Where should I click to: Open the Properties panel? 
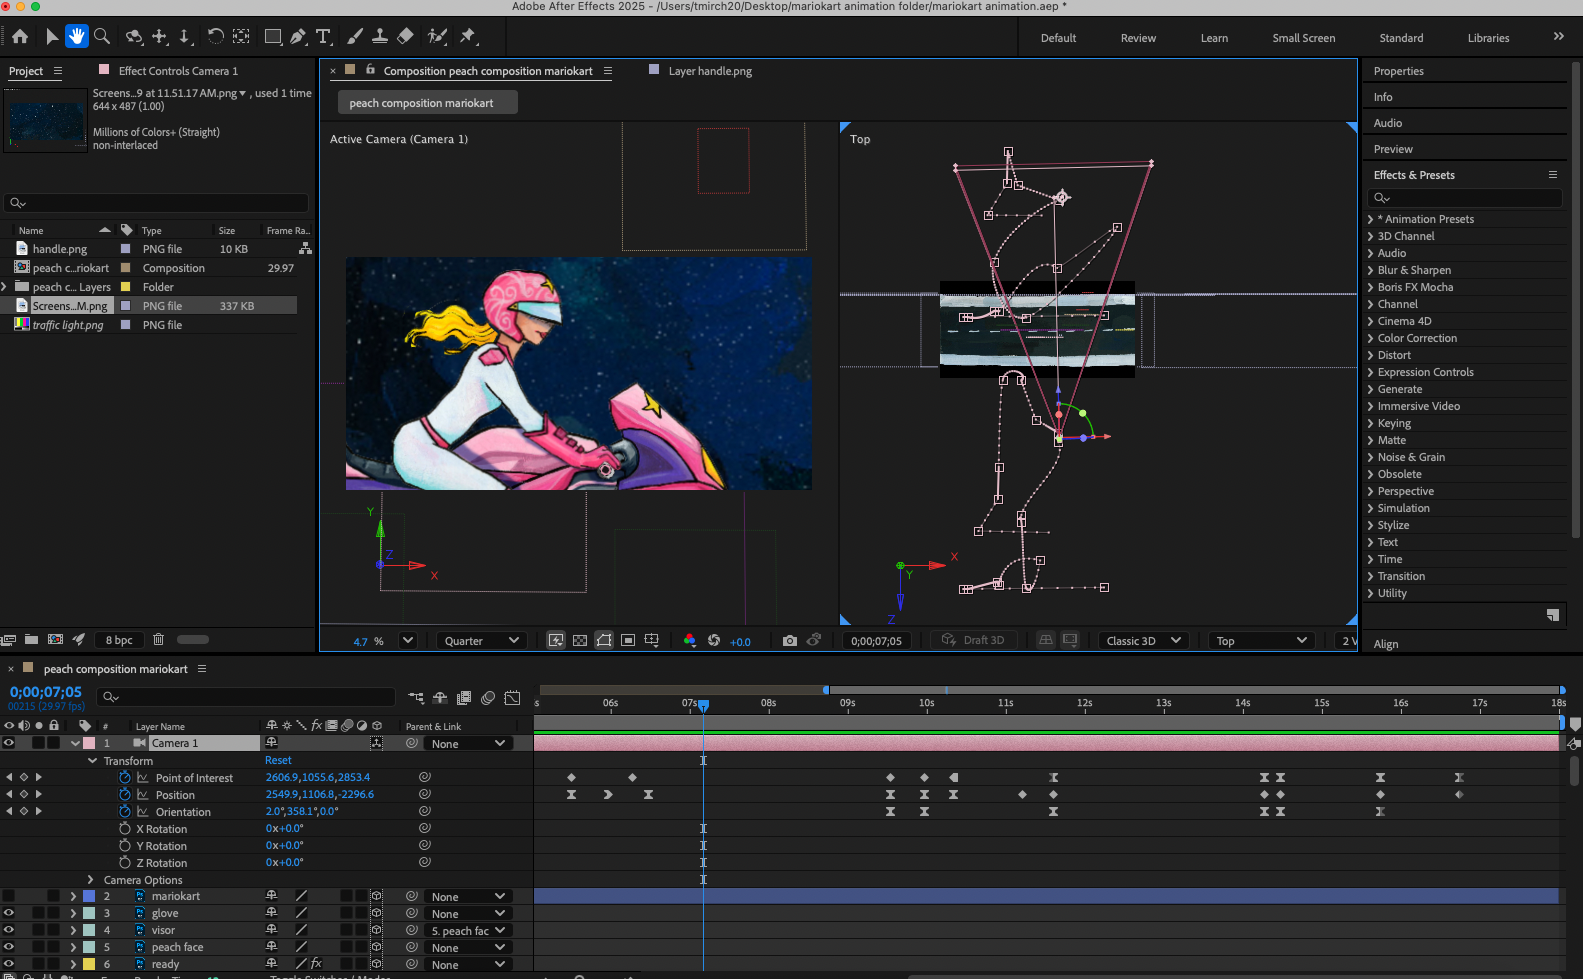pyautogui.click(x=1398, y=71)
